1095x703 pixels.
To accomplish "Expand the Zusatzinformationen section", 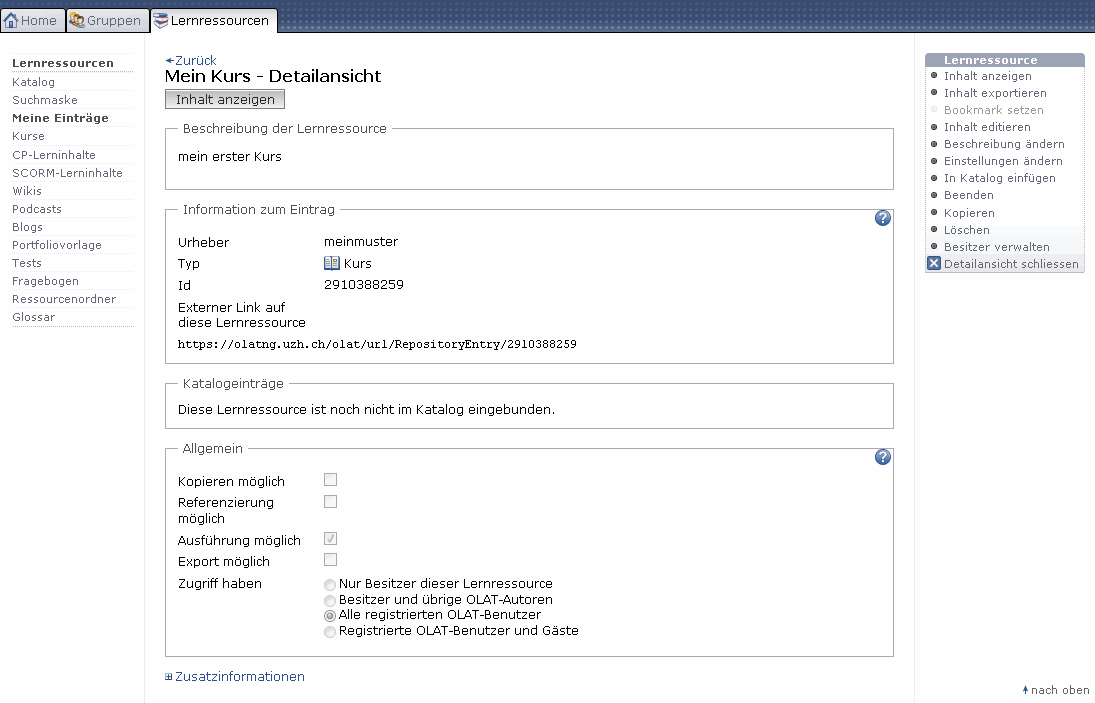I will (x=239, y=677).
